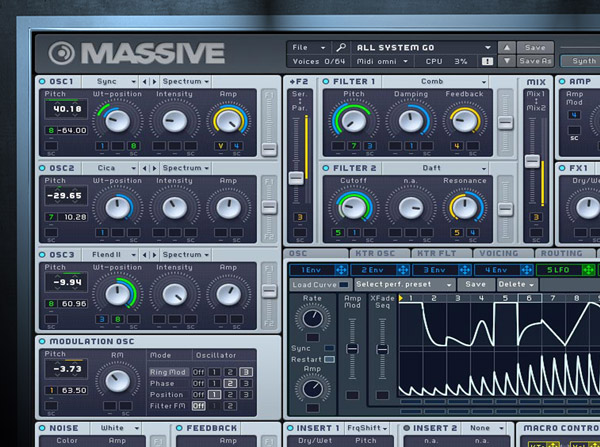Grab the 4 Env modulation crosshair handle
The image size is (600, 447).
(527, 270)
